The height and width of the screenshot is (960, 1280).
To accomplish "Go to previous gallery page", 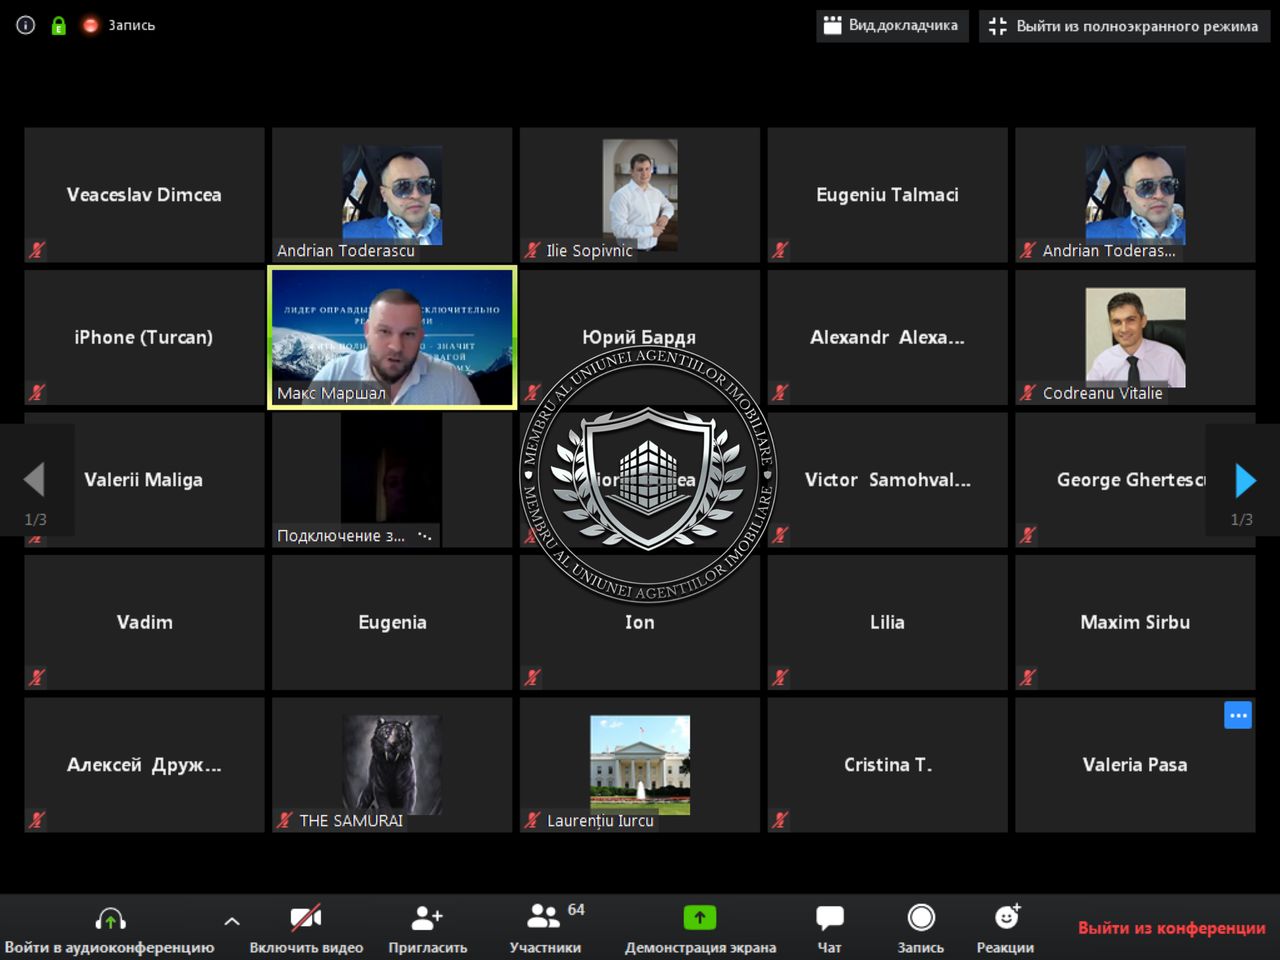I will click(x=35, y=480).
